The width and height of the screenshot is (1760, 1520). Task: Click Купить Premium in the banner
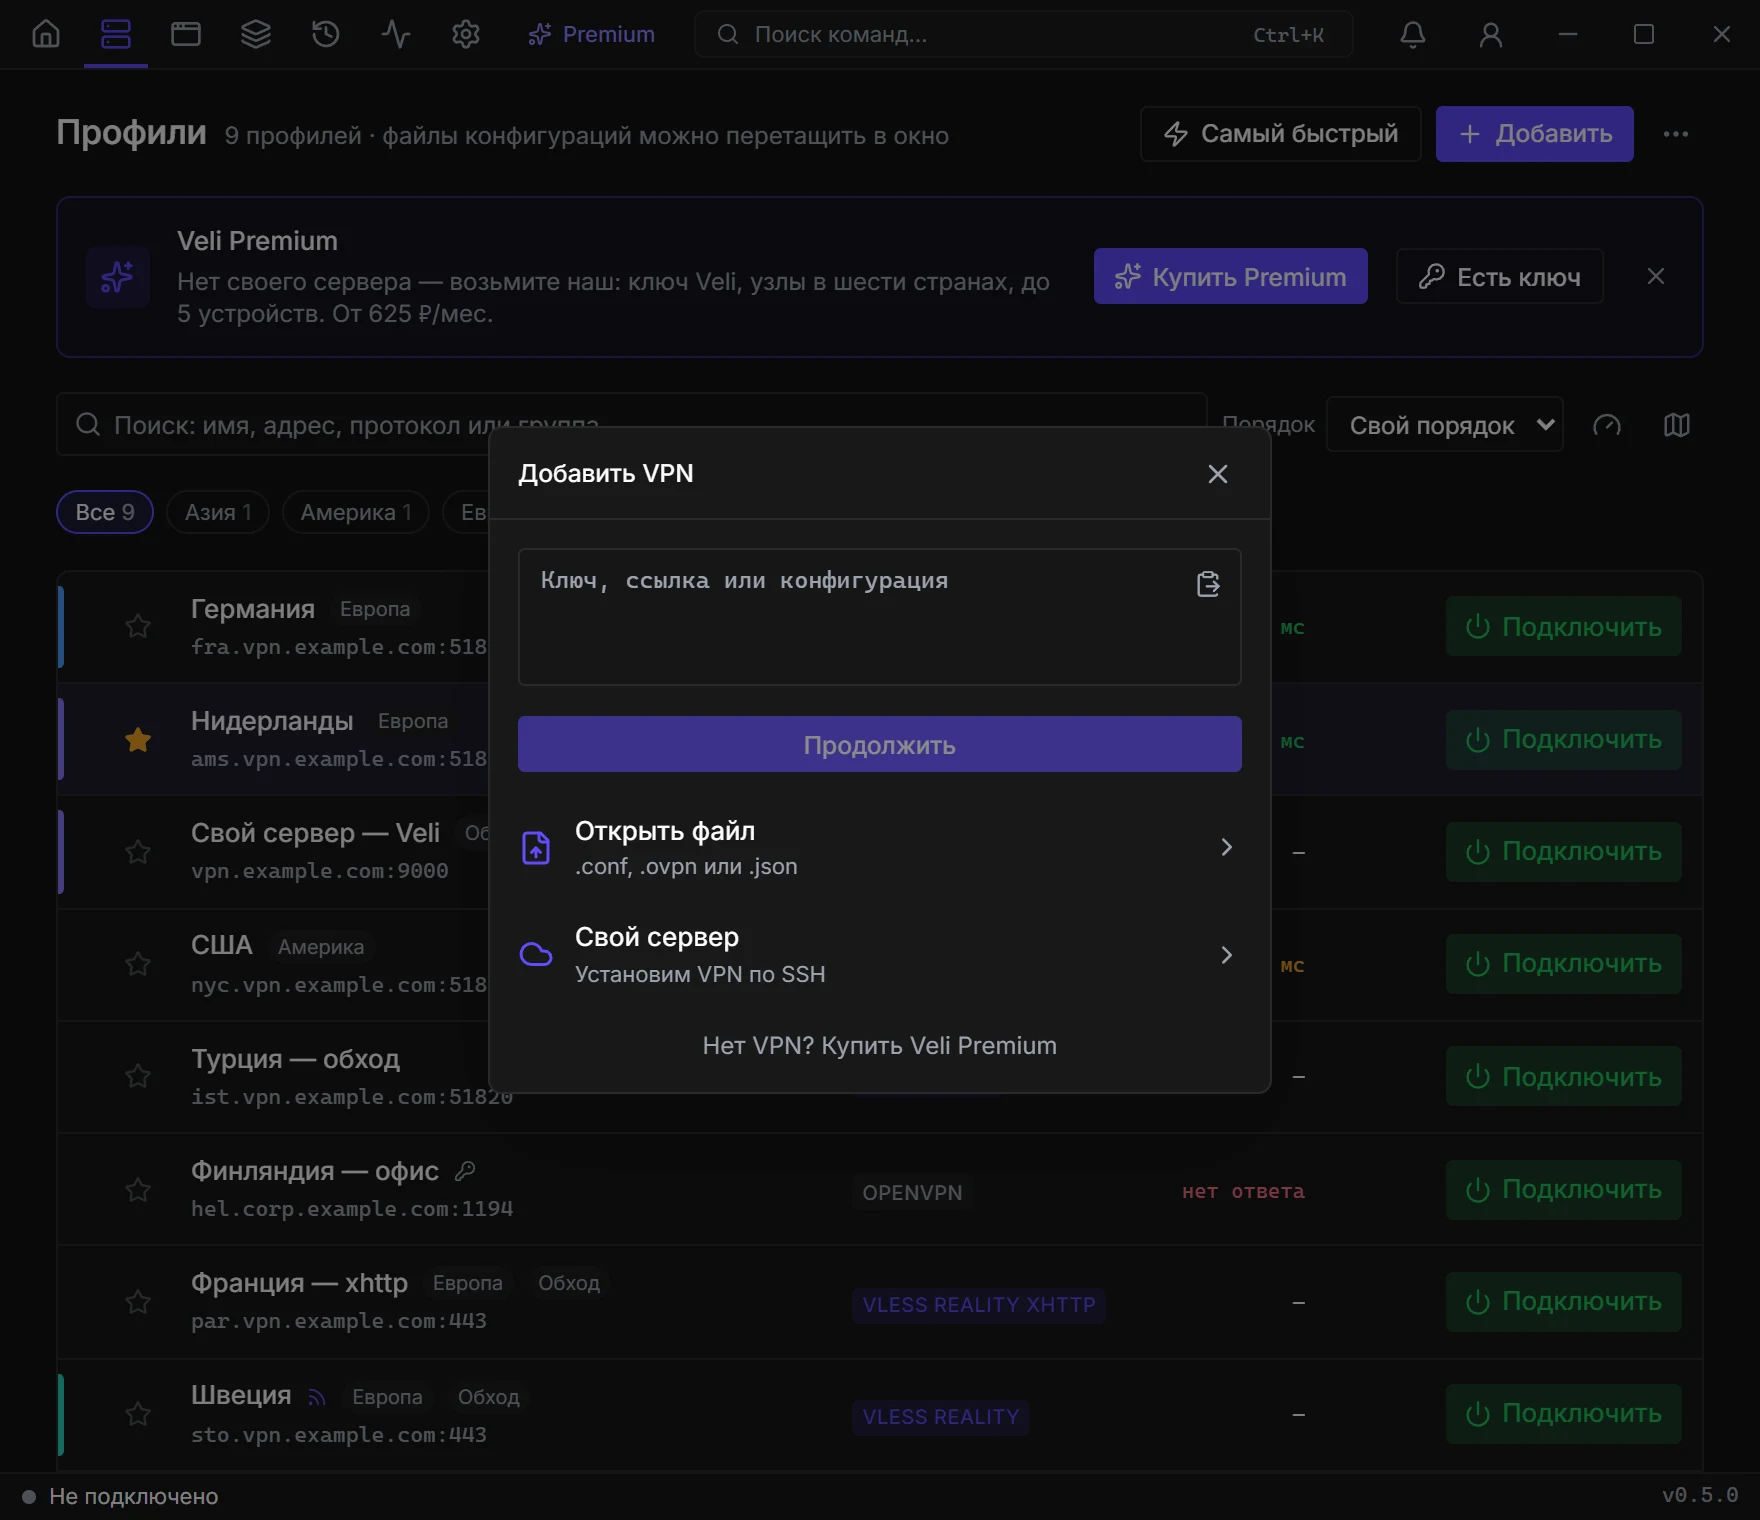[x=1231, y=276]
